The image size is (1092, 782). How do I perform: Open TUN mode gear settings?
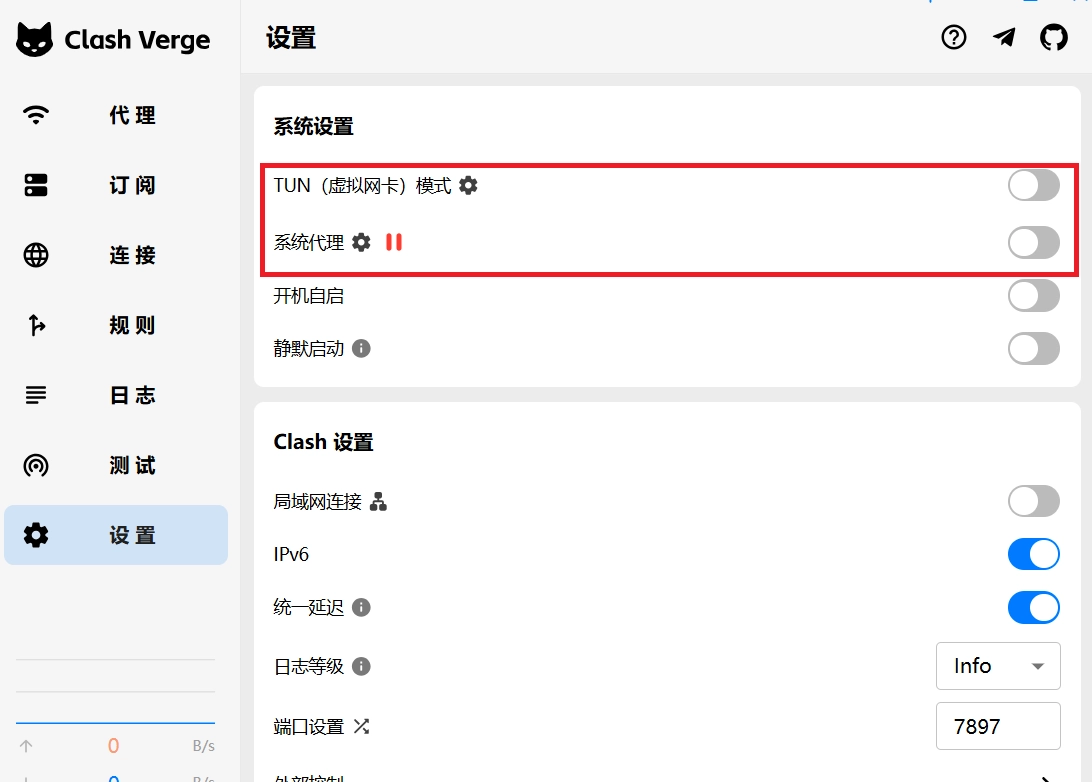pyautogui.click(x=469, y=185)
